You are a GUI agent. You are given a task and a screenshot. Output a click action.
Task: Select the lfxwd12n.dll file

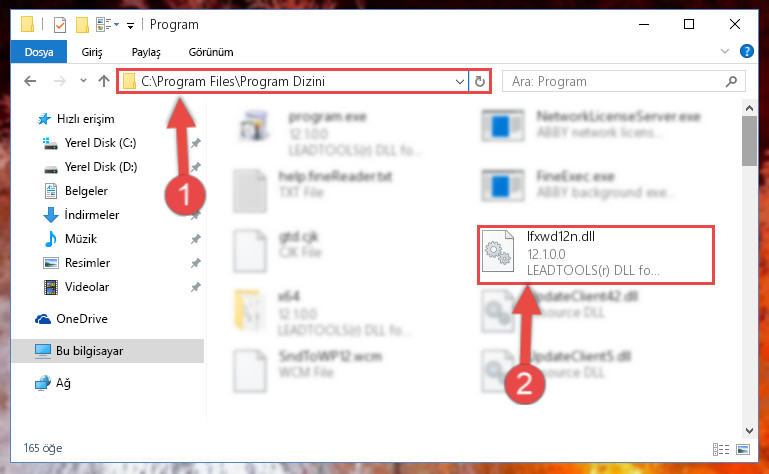(x=596, y=255)
